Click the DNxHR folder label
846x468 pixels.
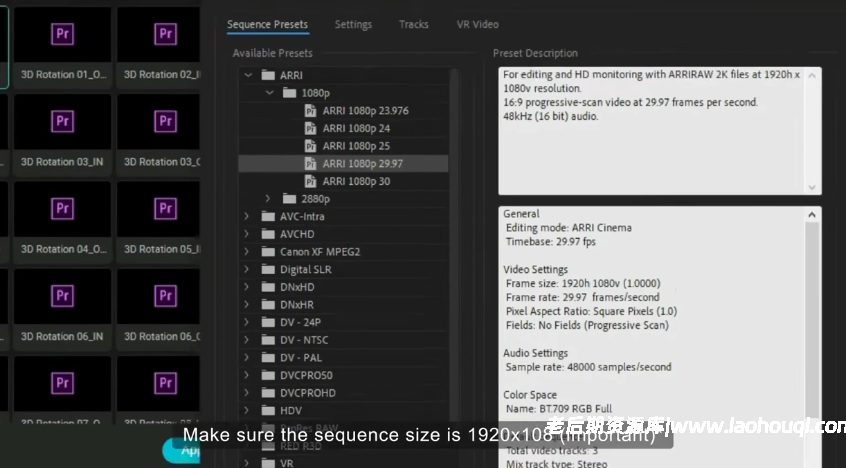point(297,304)
